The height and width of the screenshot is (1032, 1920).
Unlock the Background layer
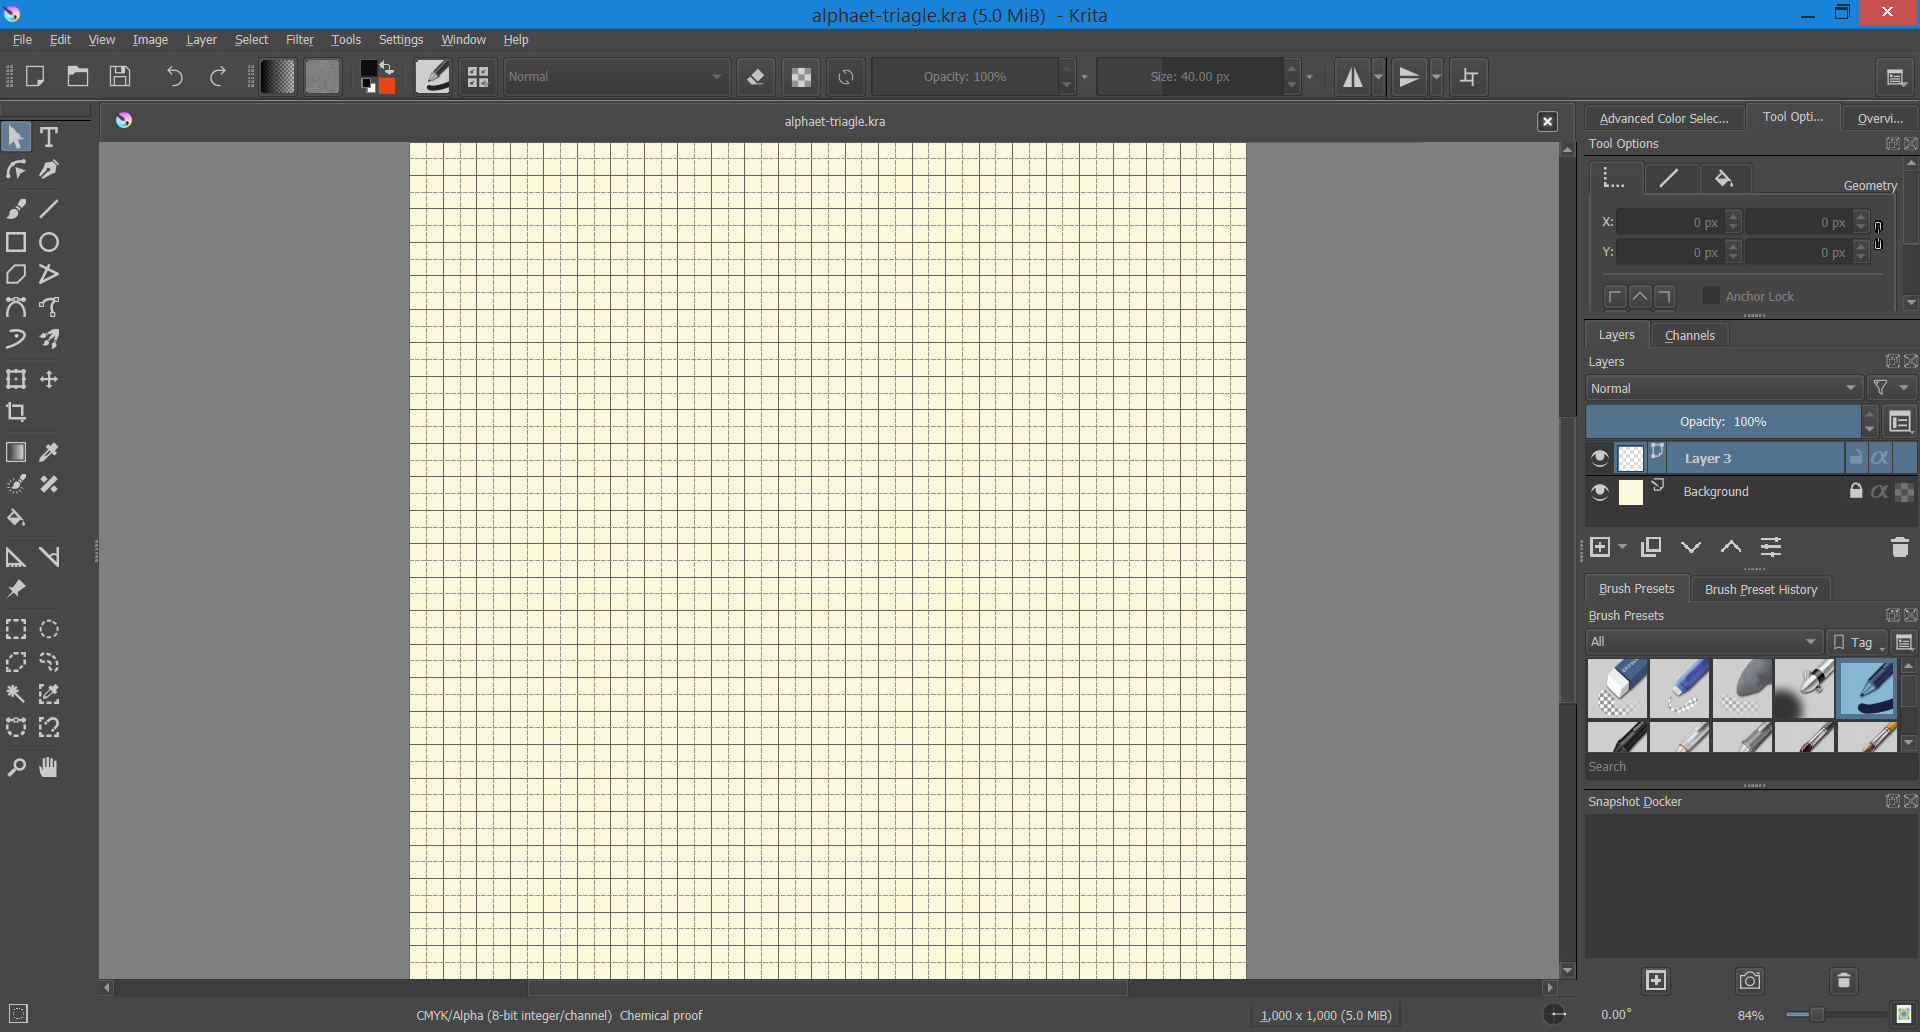1856,491
